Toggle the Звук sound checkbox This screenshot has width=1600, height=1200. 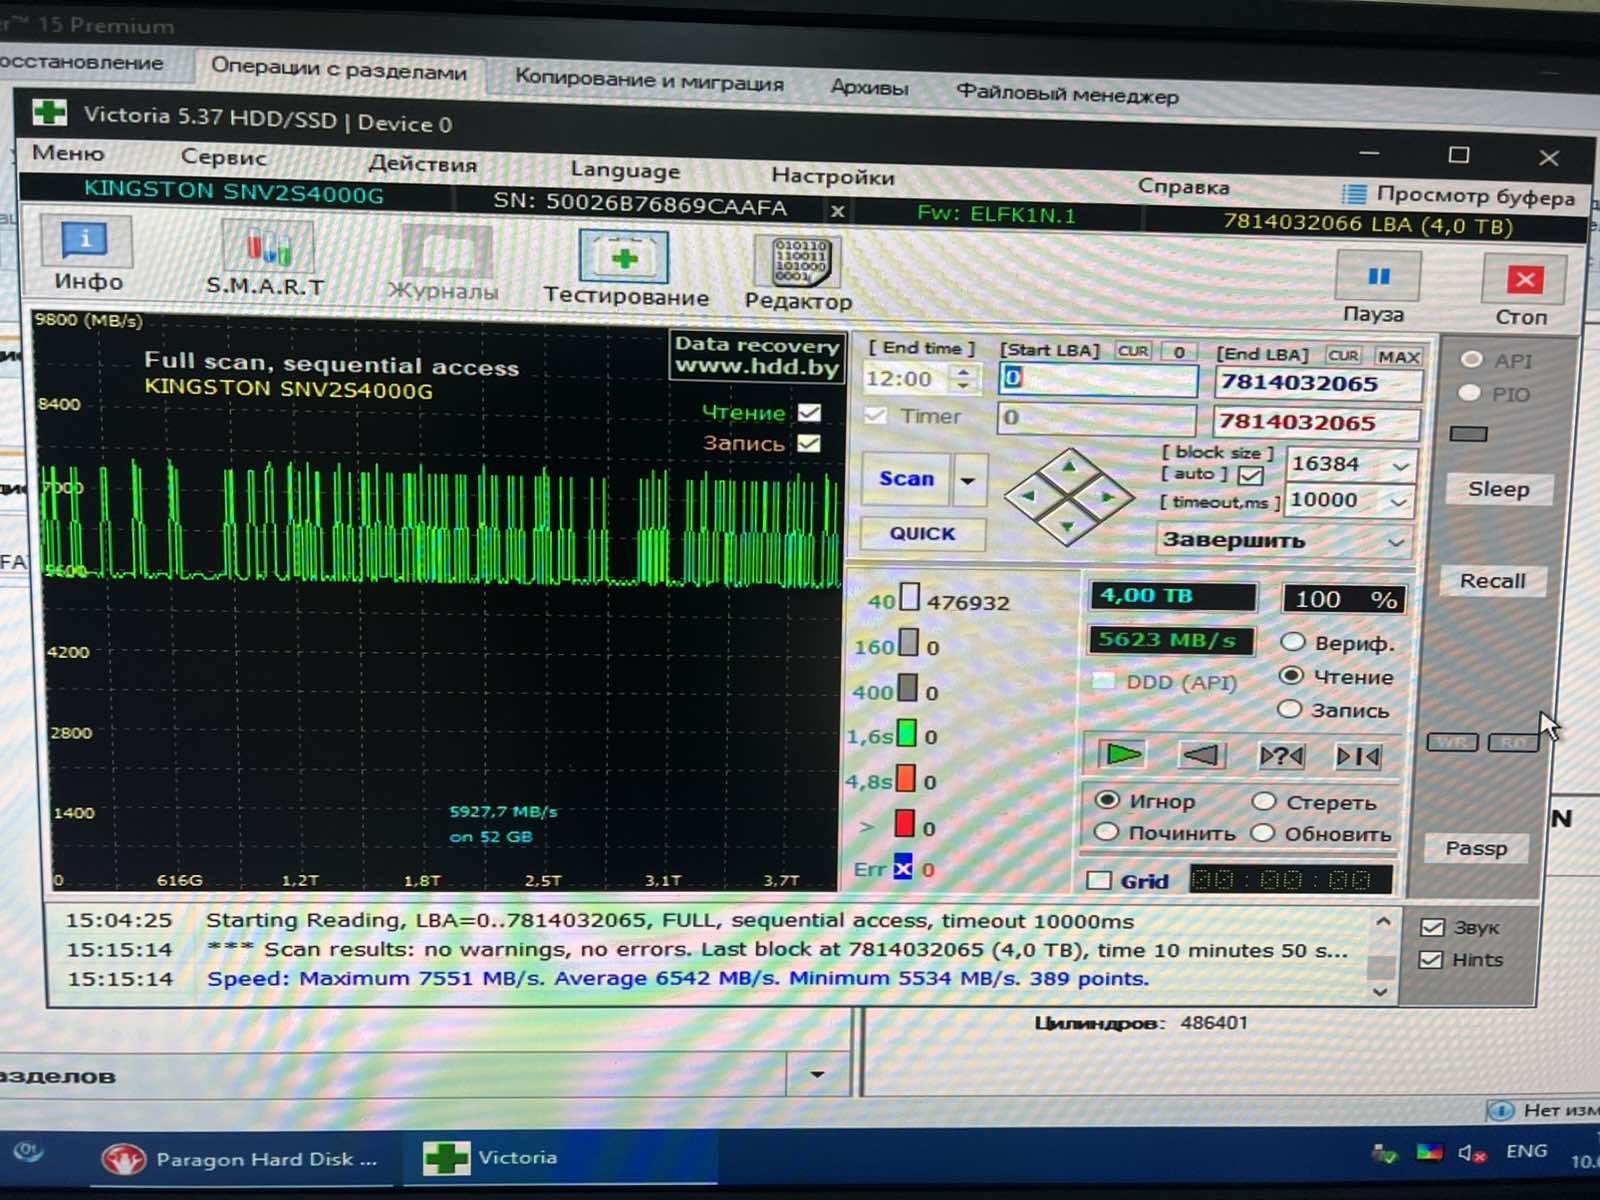click(1432, 927)
